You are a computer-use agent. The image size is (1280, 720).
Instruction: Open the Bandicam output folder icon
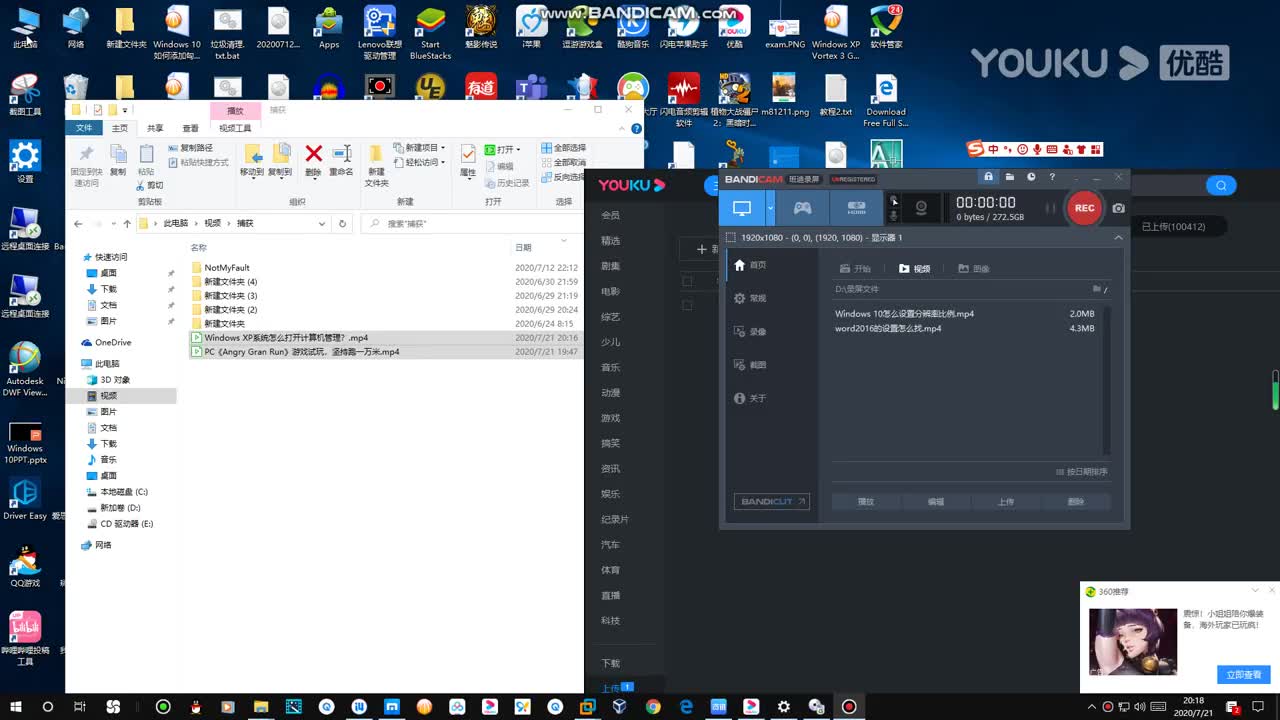1010,177
